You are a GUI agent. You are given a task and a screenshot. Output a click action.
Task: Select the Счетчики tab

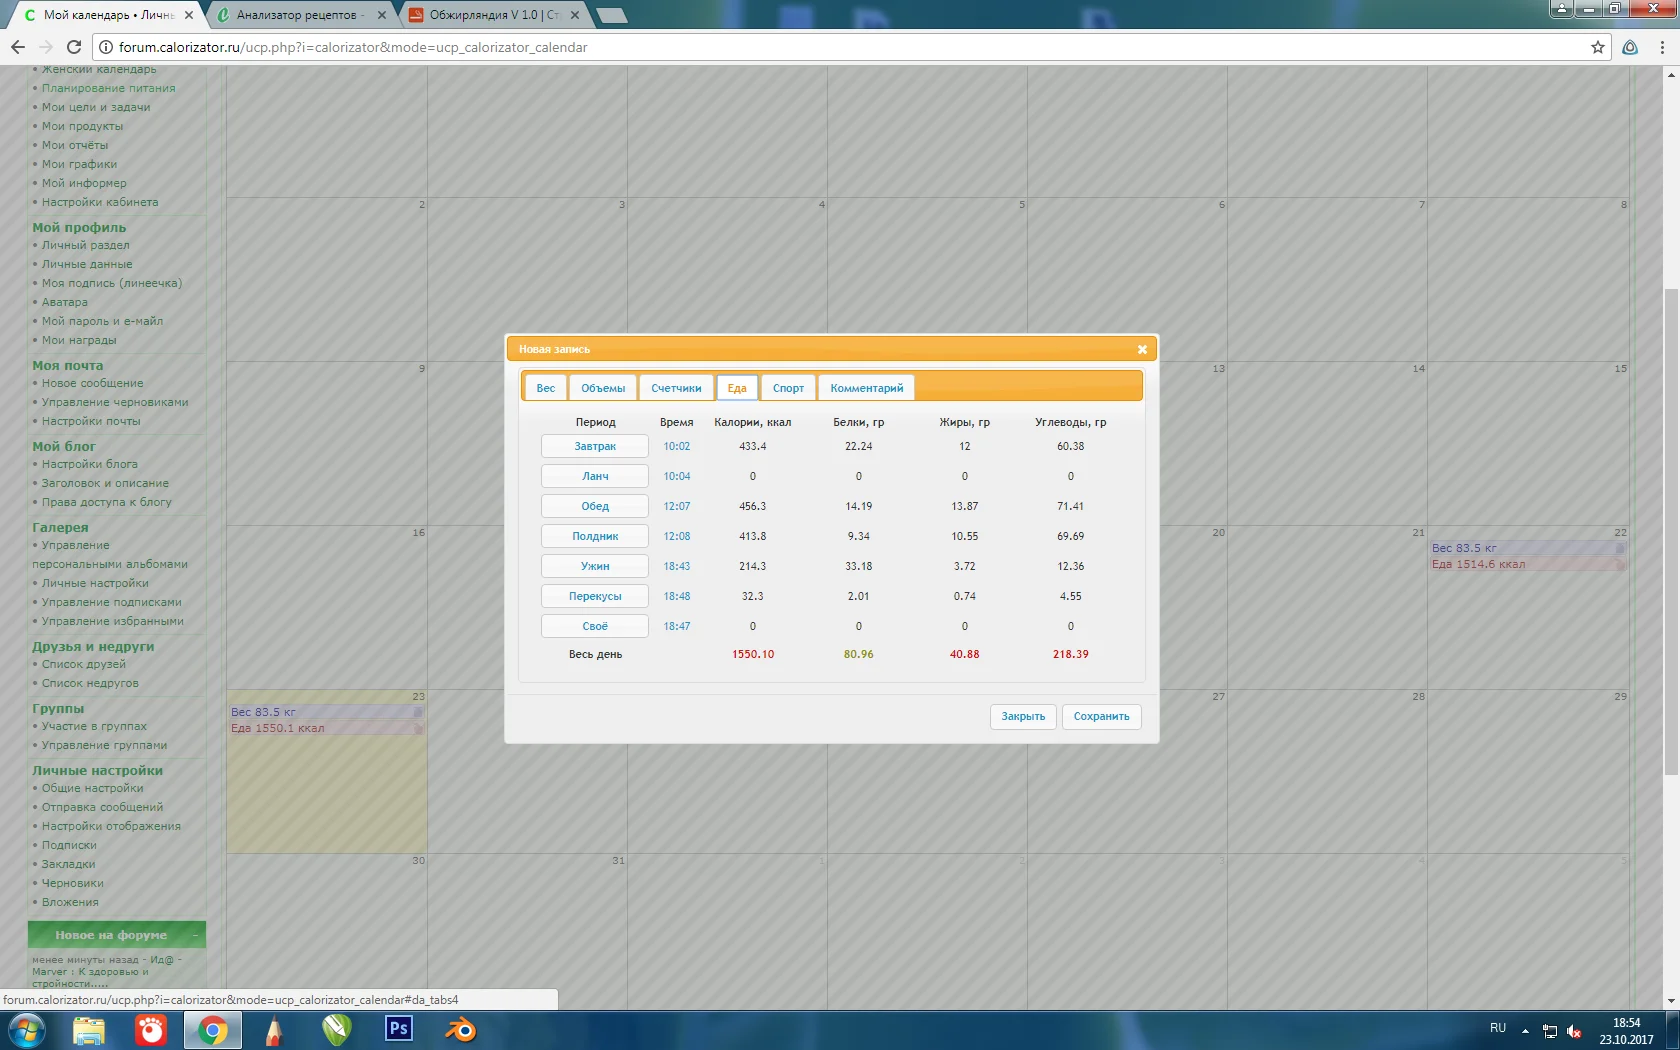click(676, 388)
